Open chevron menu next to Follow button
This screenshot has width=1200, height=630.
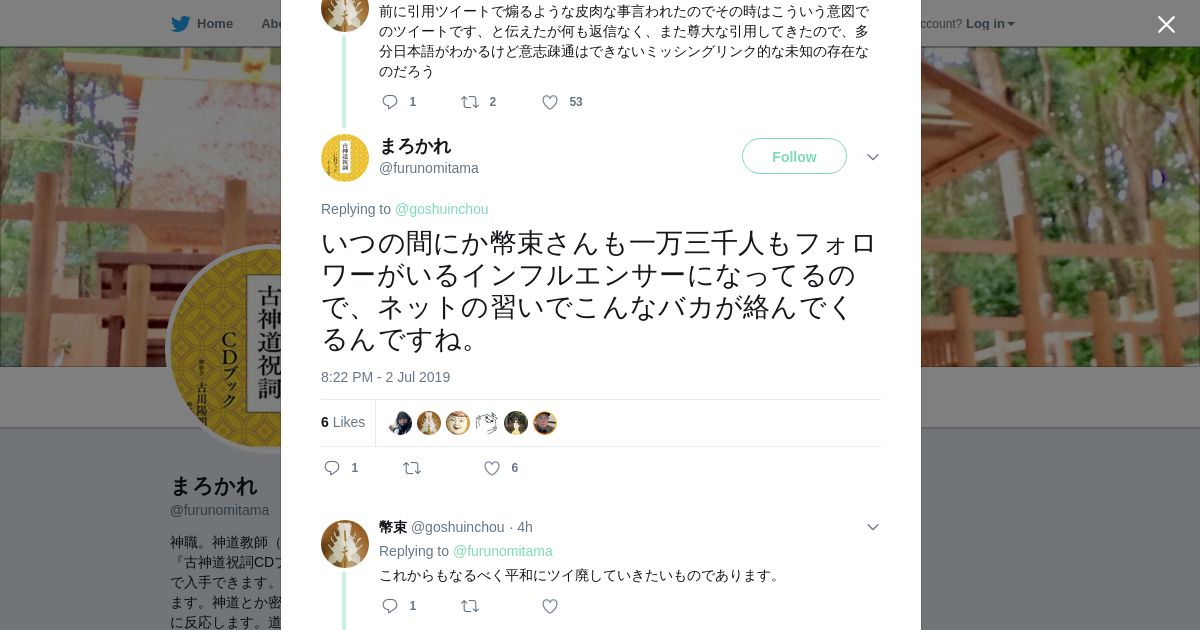872,157
